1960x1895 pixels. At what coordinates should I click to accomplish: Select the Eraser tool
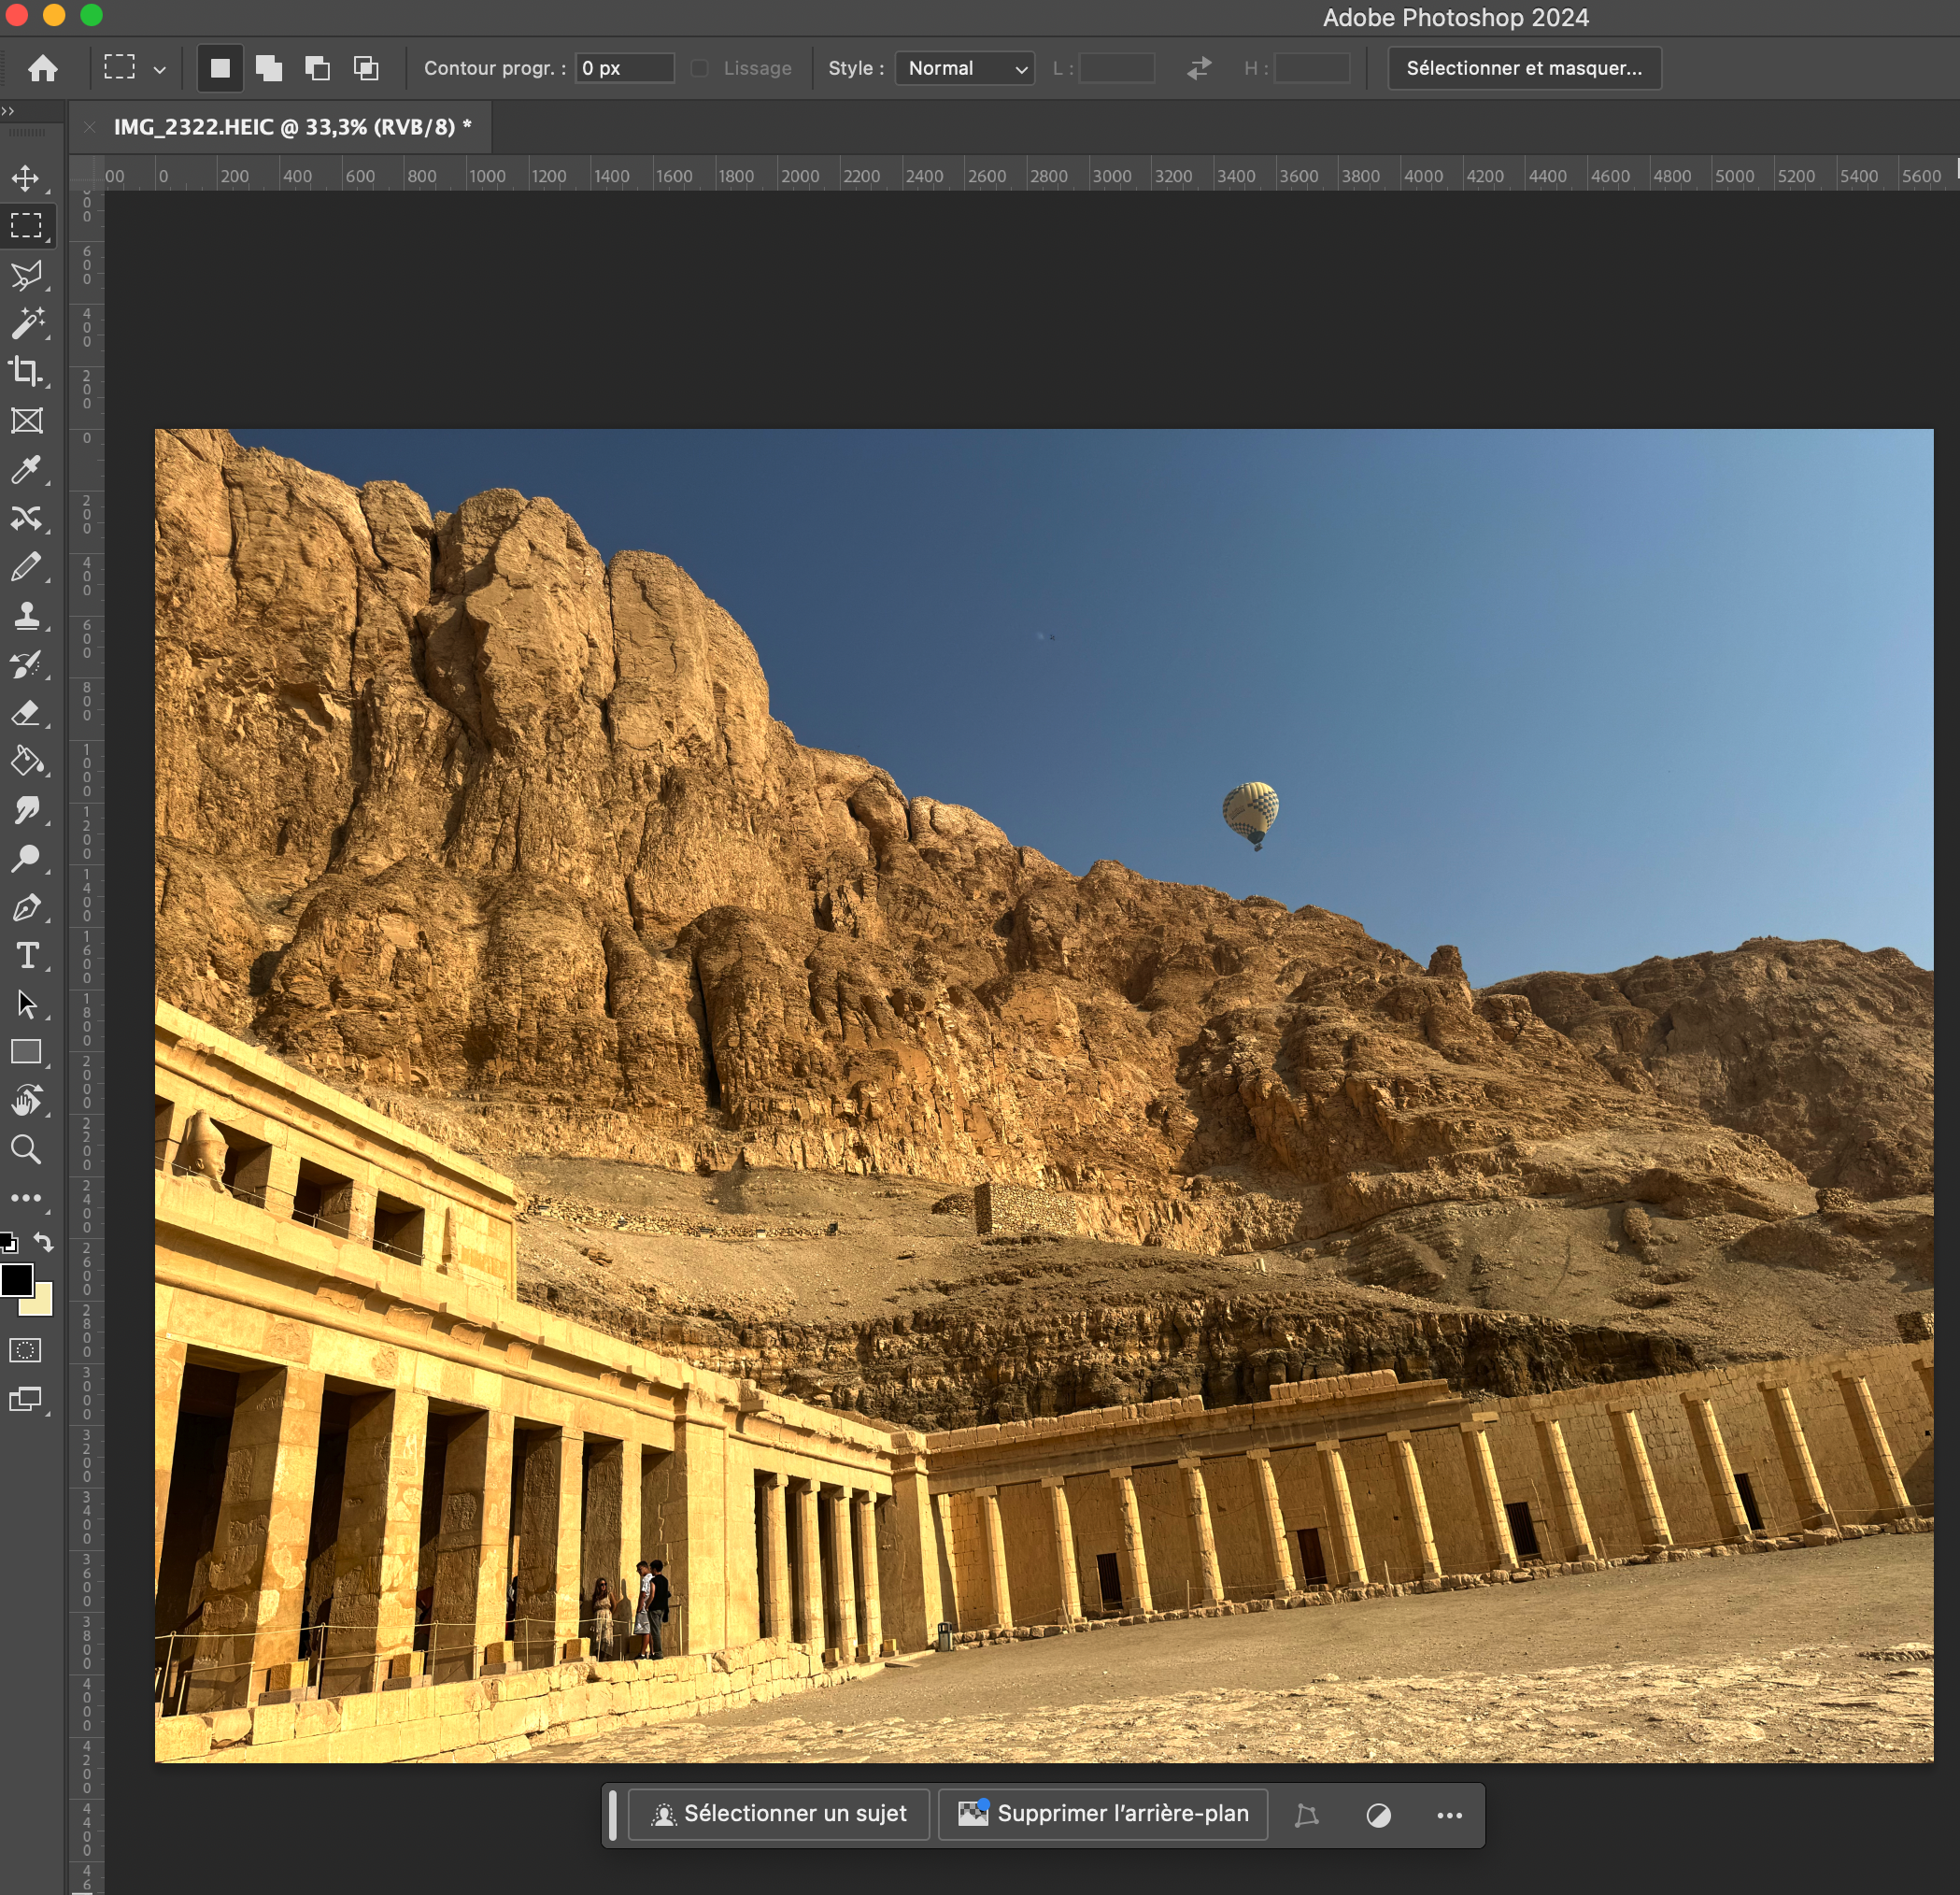coord(26,713)
